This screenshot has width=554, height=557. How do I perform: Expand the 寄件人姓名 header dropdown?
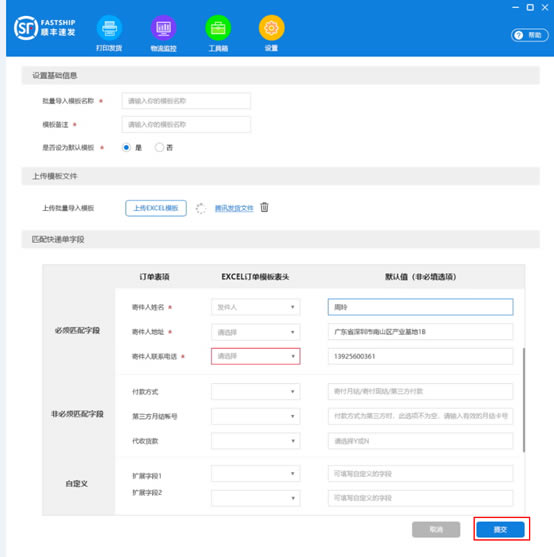255,307
